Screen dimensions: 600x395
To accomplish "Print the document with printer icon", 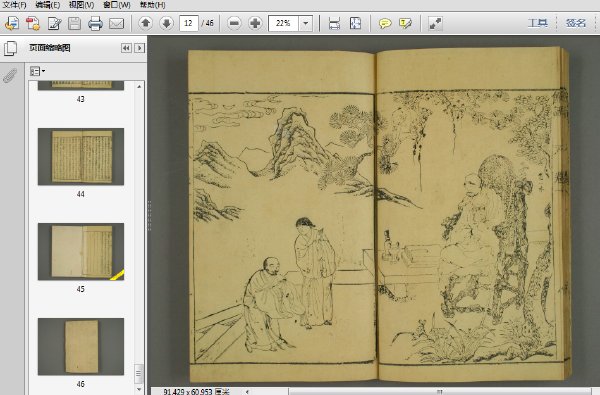I will coord(95,23).
